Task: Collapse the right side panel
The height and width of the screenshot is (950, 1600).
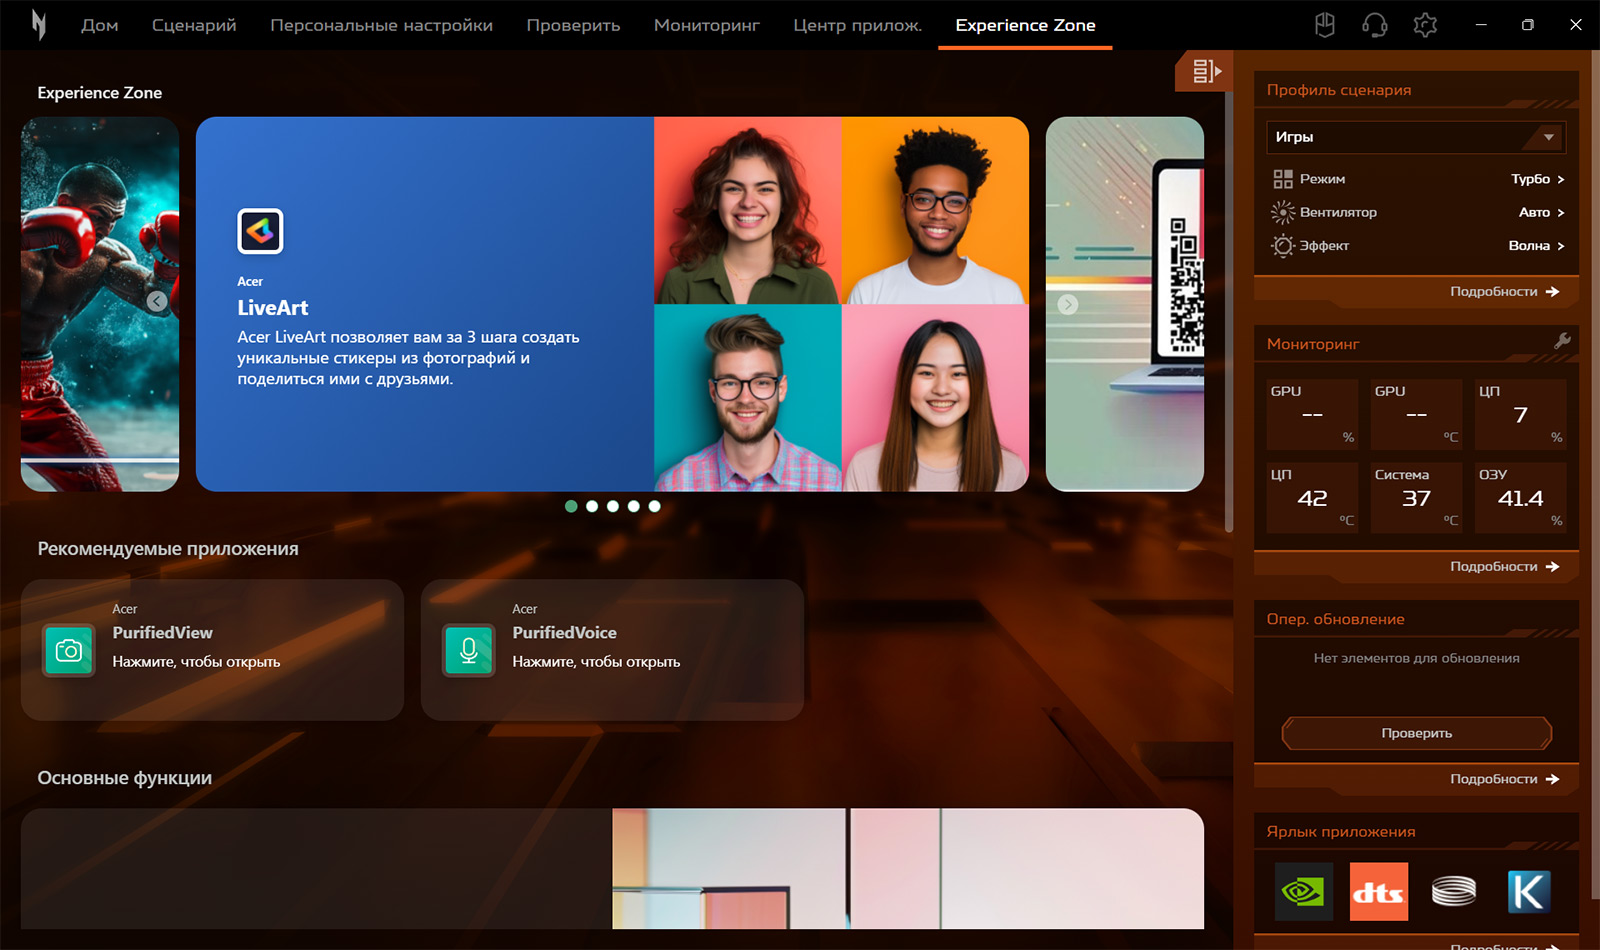Action: point(1206,71)
